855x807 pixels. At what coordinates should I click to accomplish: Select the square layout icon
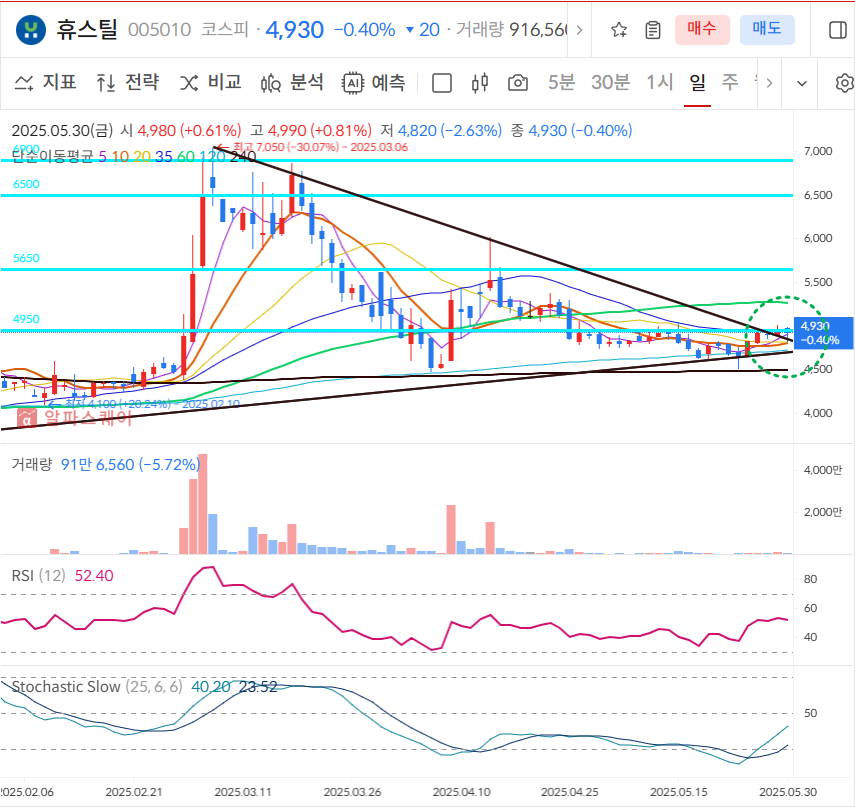click(442, 83)
